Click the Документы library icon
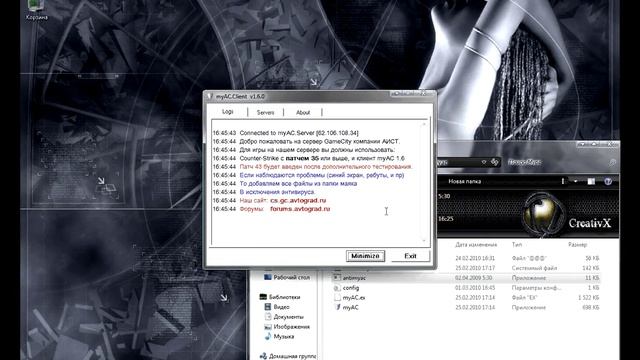640x360 pixels. coord(268,317)
